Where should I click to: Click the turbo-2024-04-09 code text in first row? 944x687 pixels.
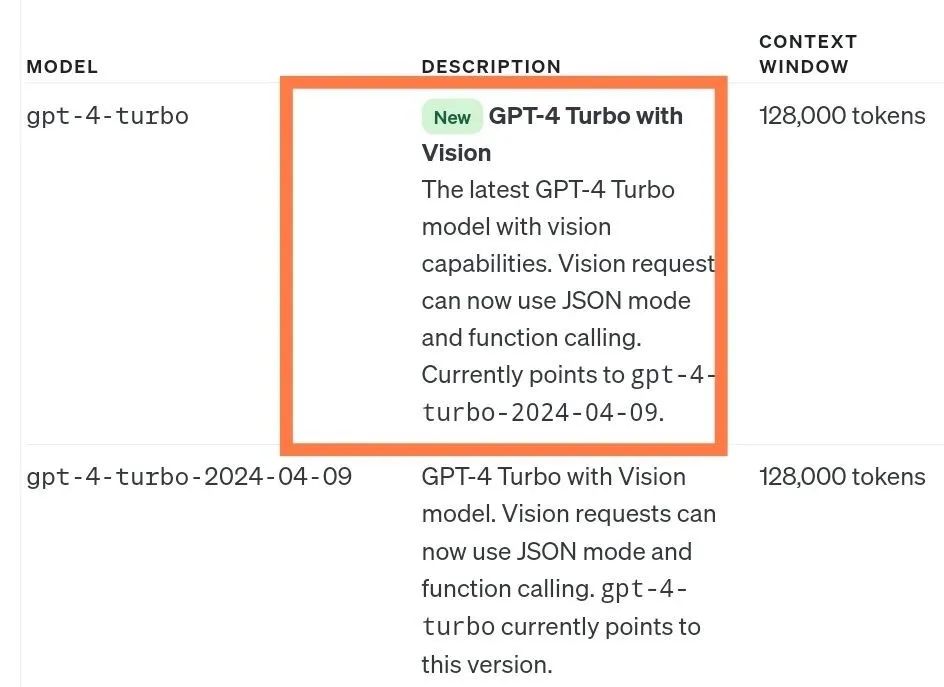pos(541,412)
